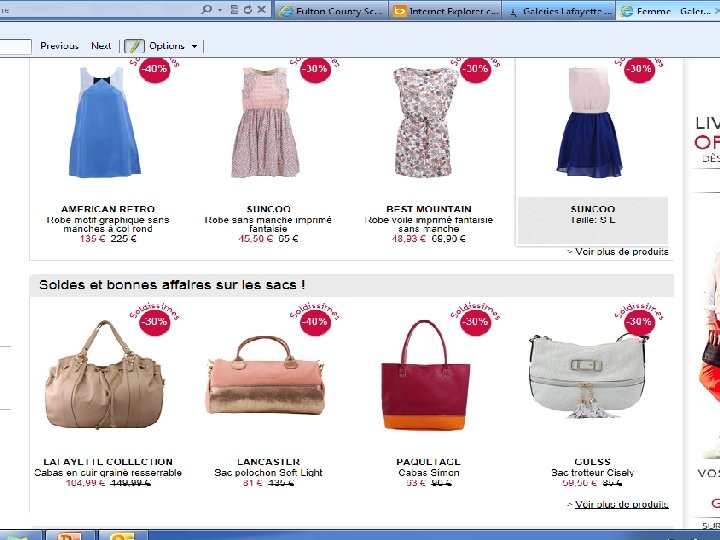The image size is (720, 540).
Task: Switch to the Internet Explorer c... tab
Action: pos(446,11)
